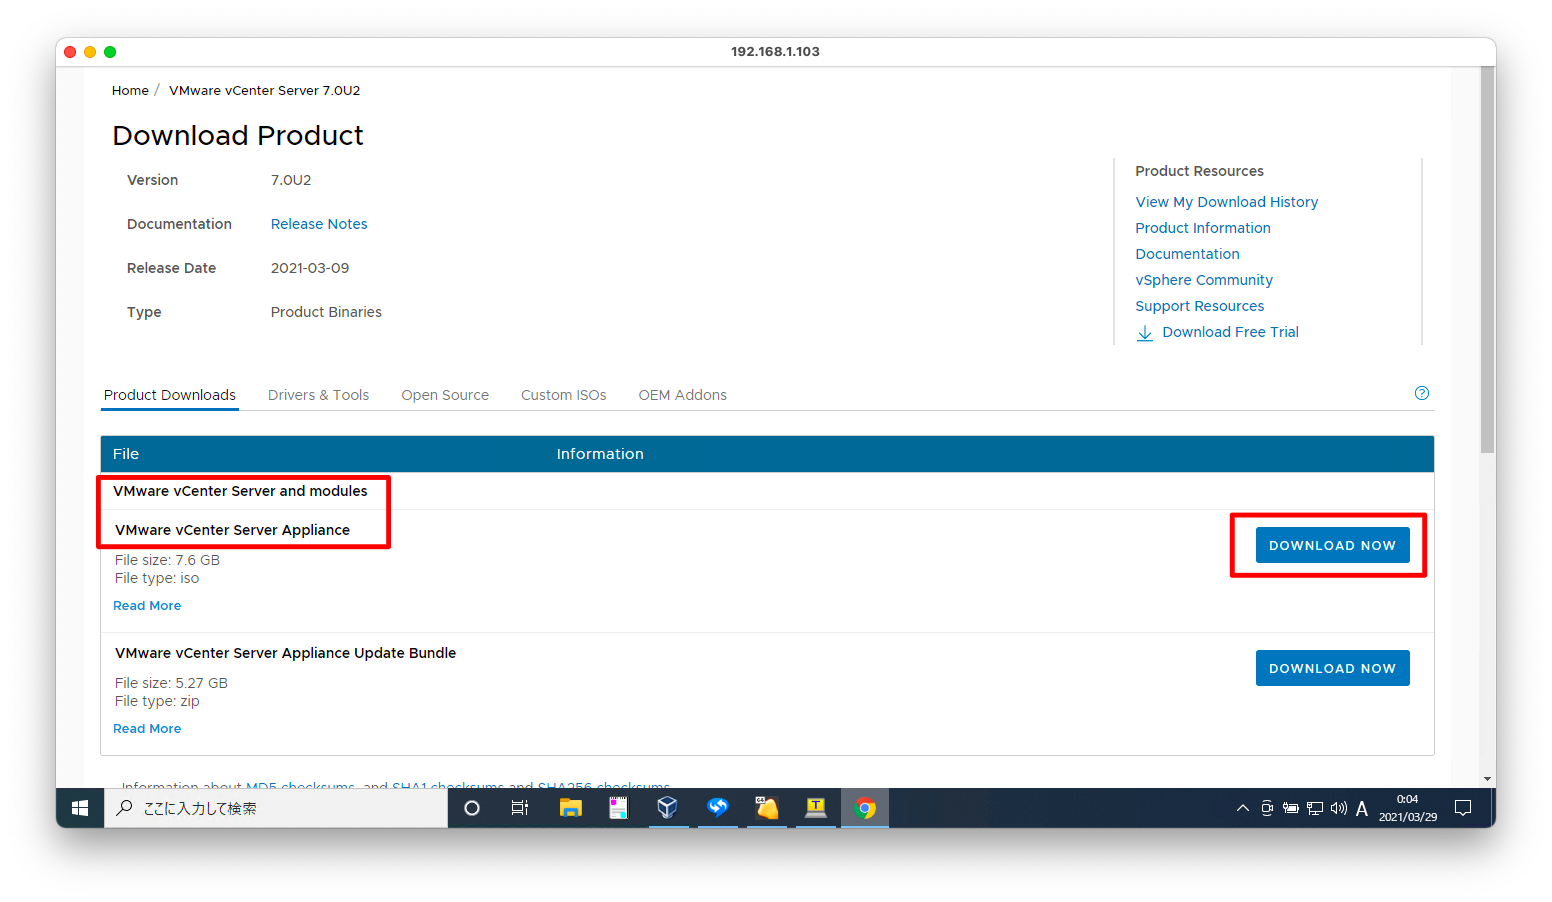Screen dimensions: 1552x902
Task: Click the 'Product Binaries' type value
Action: 326,312
